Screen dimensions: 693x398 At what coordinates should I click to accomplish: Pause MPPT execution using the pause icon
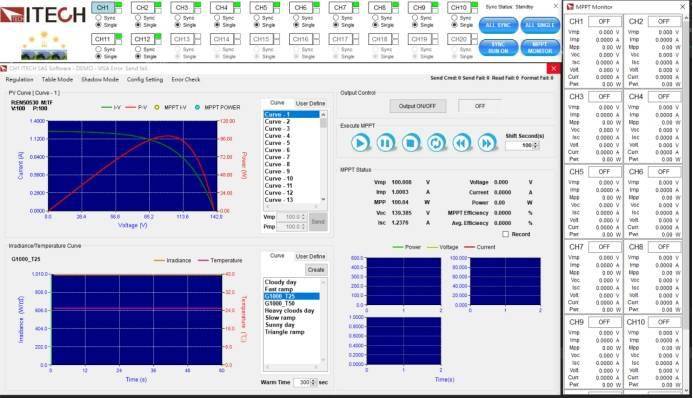pyautogui.click(x=385, y=143)
